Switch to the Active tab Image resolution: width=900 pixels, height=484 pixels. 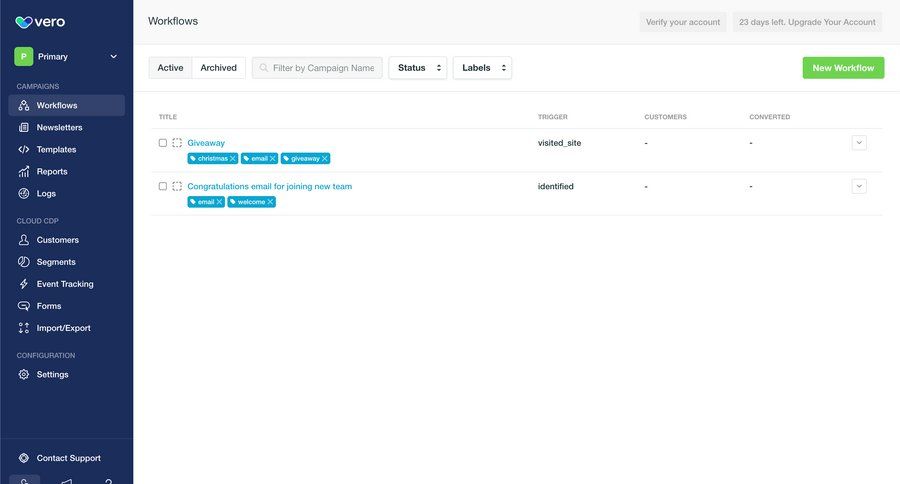[170, 68]
